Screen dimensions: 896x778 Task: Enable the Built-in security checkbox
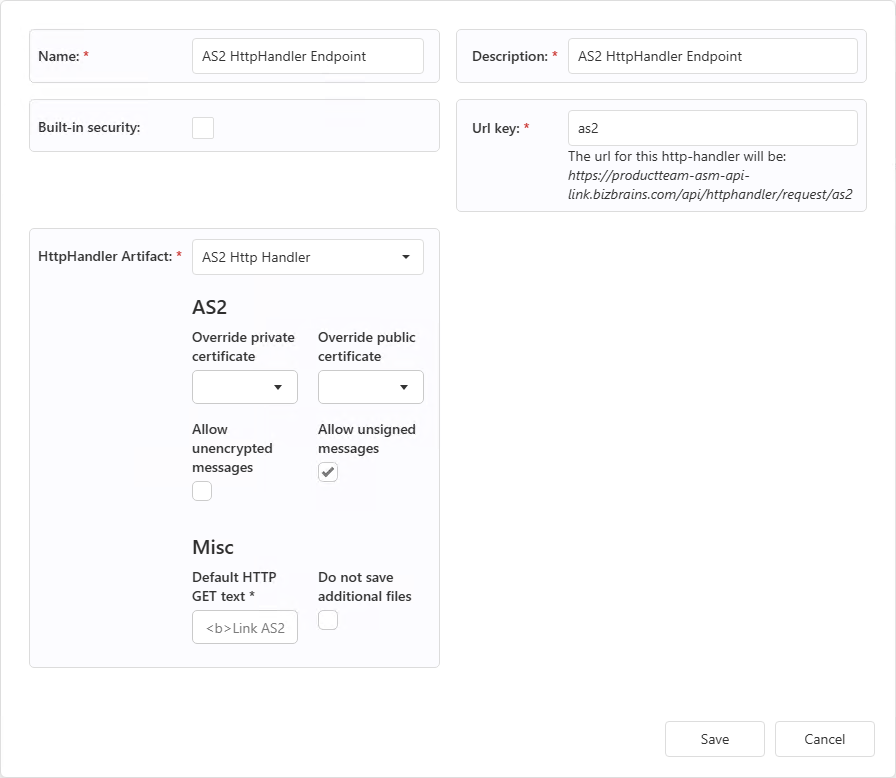[202, 127]
